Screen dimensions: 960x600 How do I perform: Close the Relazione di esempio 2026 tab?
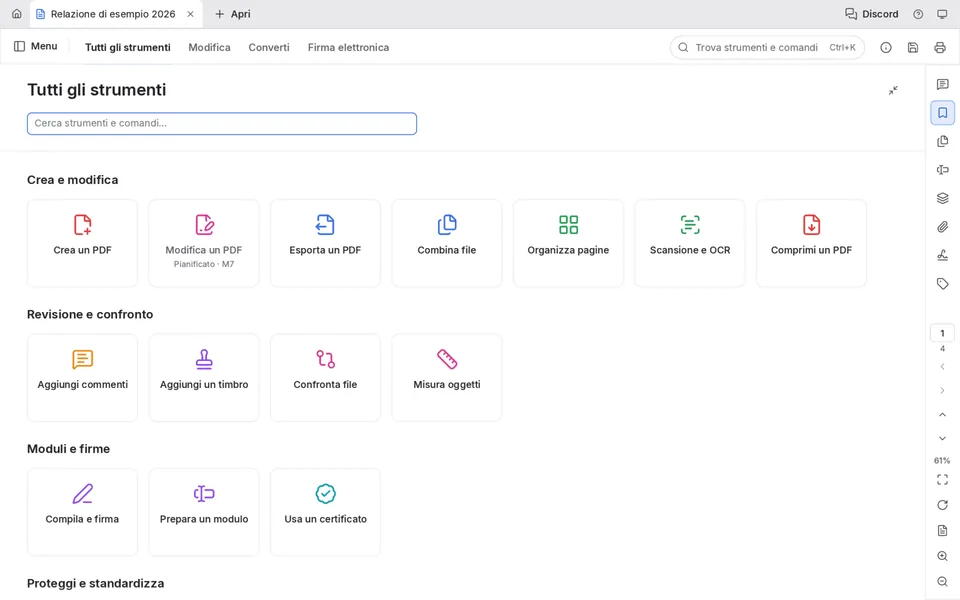tap(190, 14)
